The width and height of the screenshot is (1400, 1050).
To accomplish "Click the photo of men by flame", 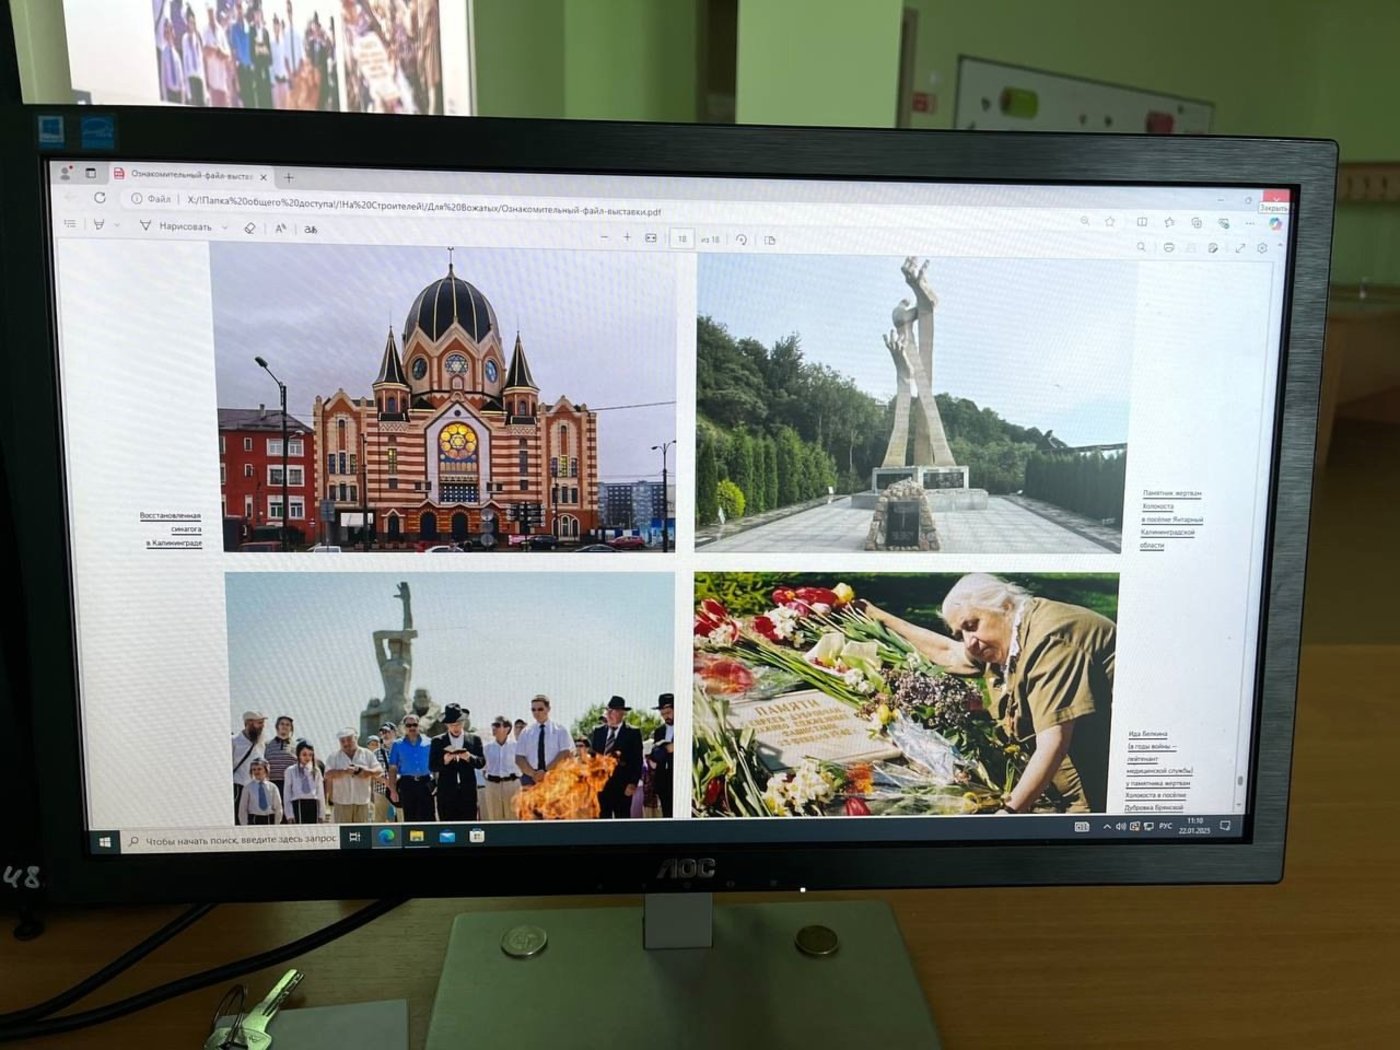I will pyautogui.click(x=450, y=696).
